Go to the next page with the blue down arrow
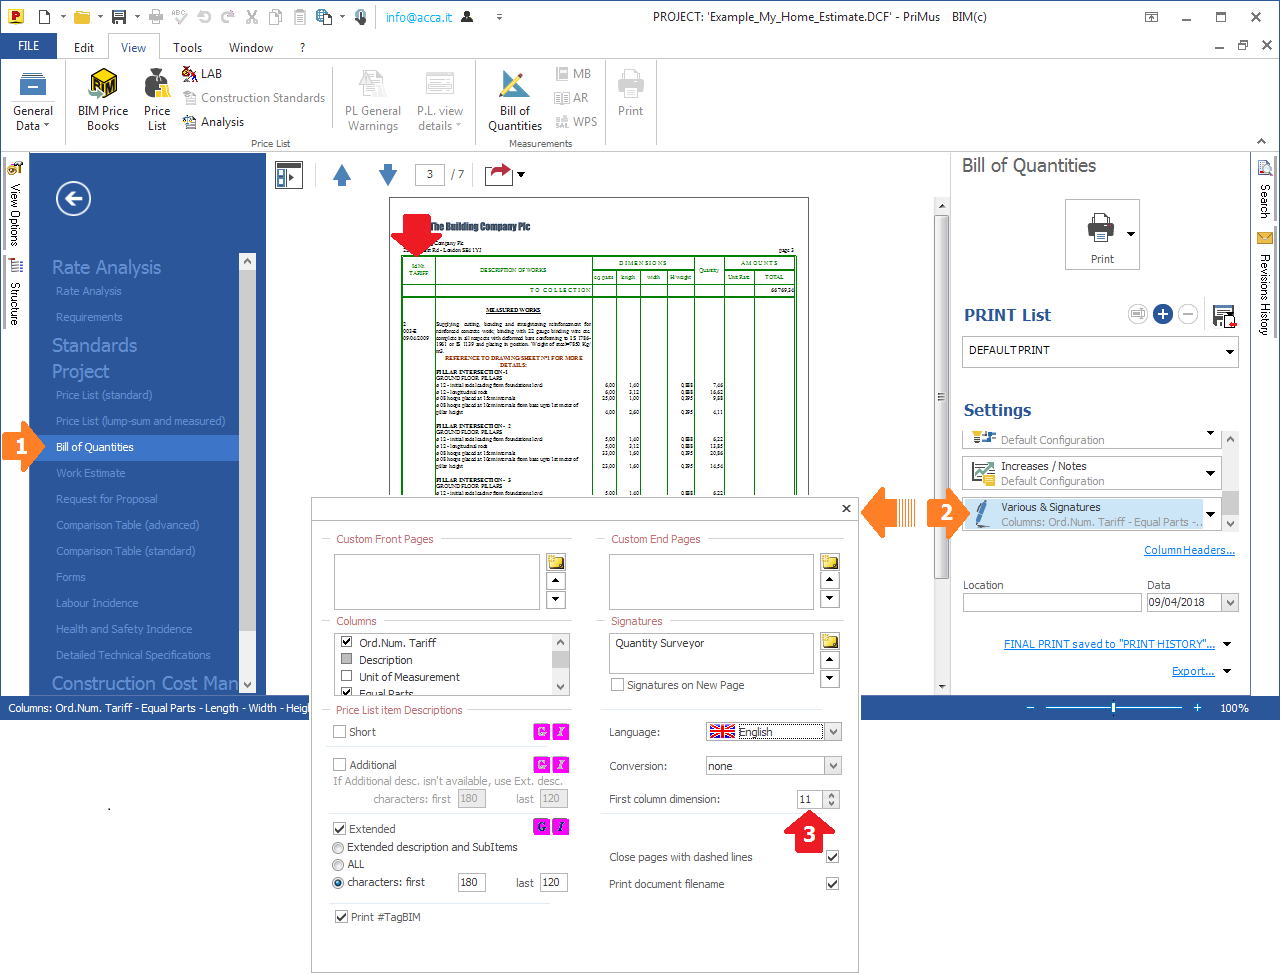This screenshot has height=974, width=1281. 388,175
